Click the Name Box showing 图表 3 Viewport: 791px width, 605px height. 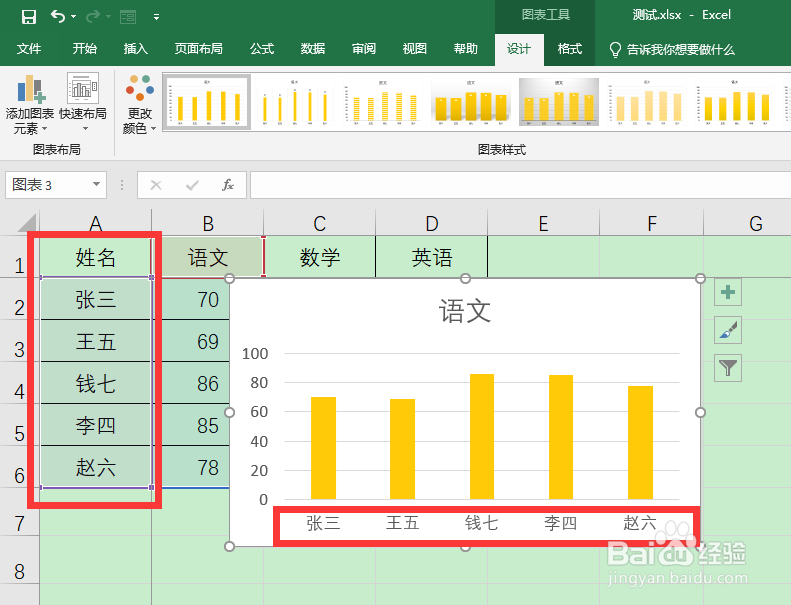46,185
